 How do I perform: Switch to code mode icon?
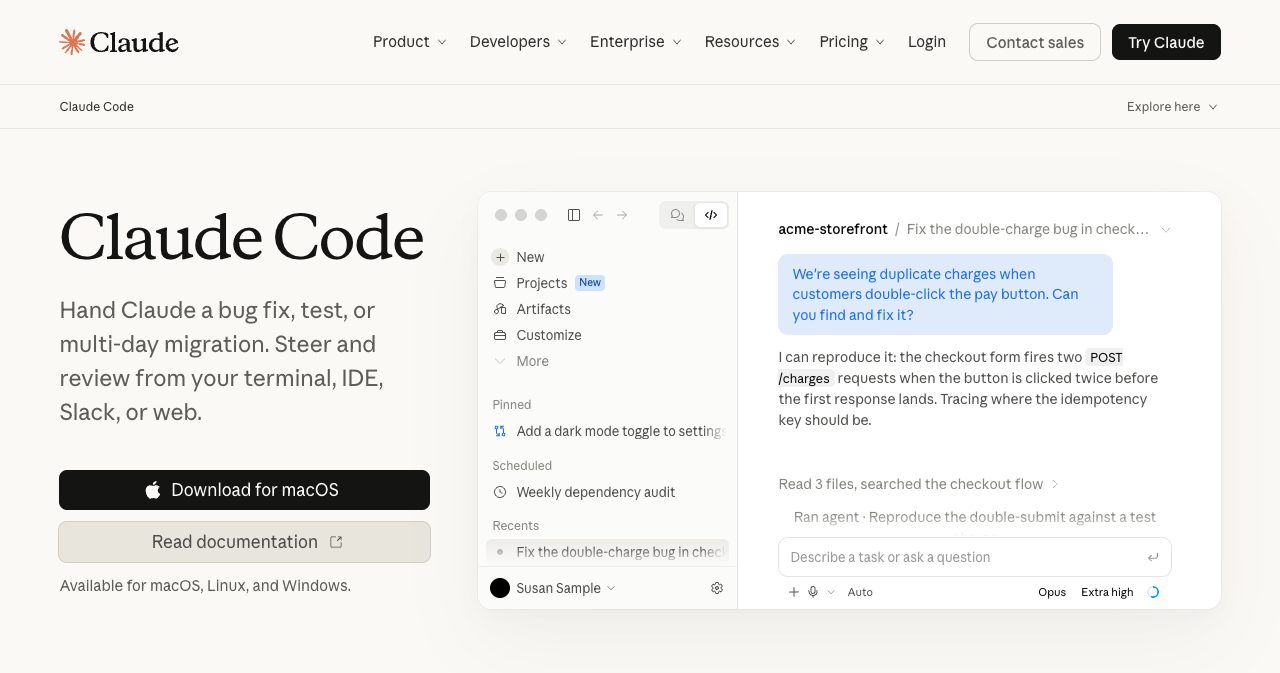pyautogui.click(x=711, y=215)
